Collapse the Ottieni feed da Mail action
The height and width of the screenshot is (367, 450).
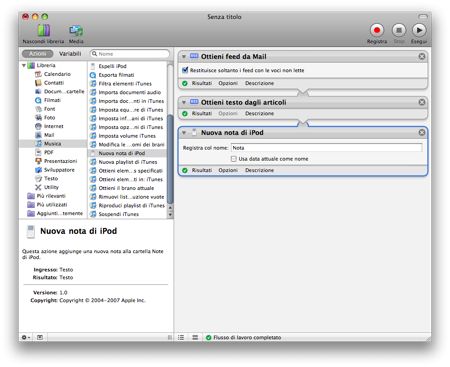(x=184, y=57)
